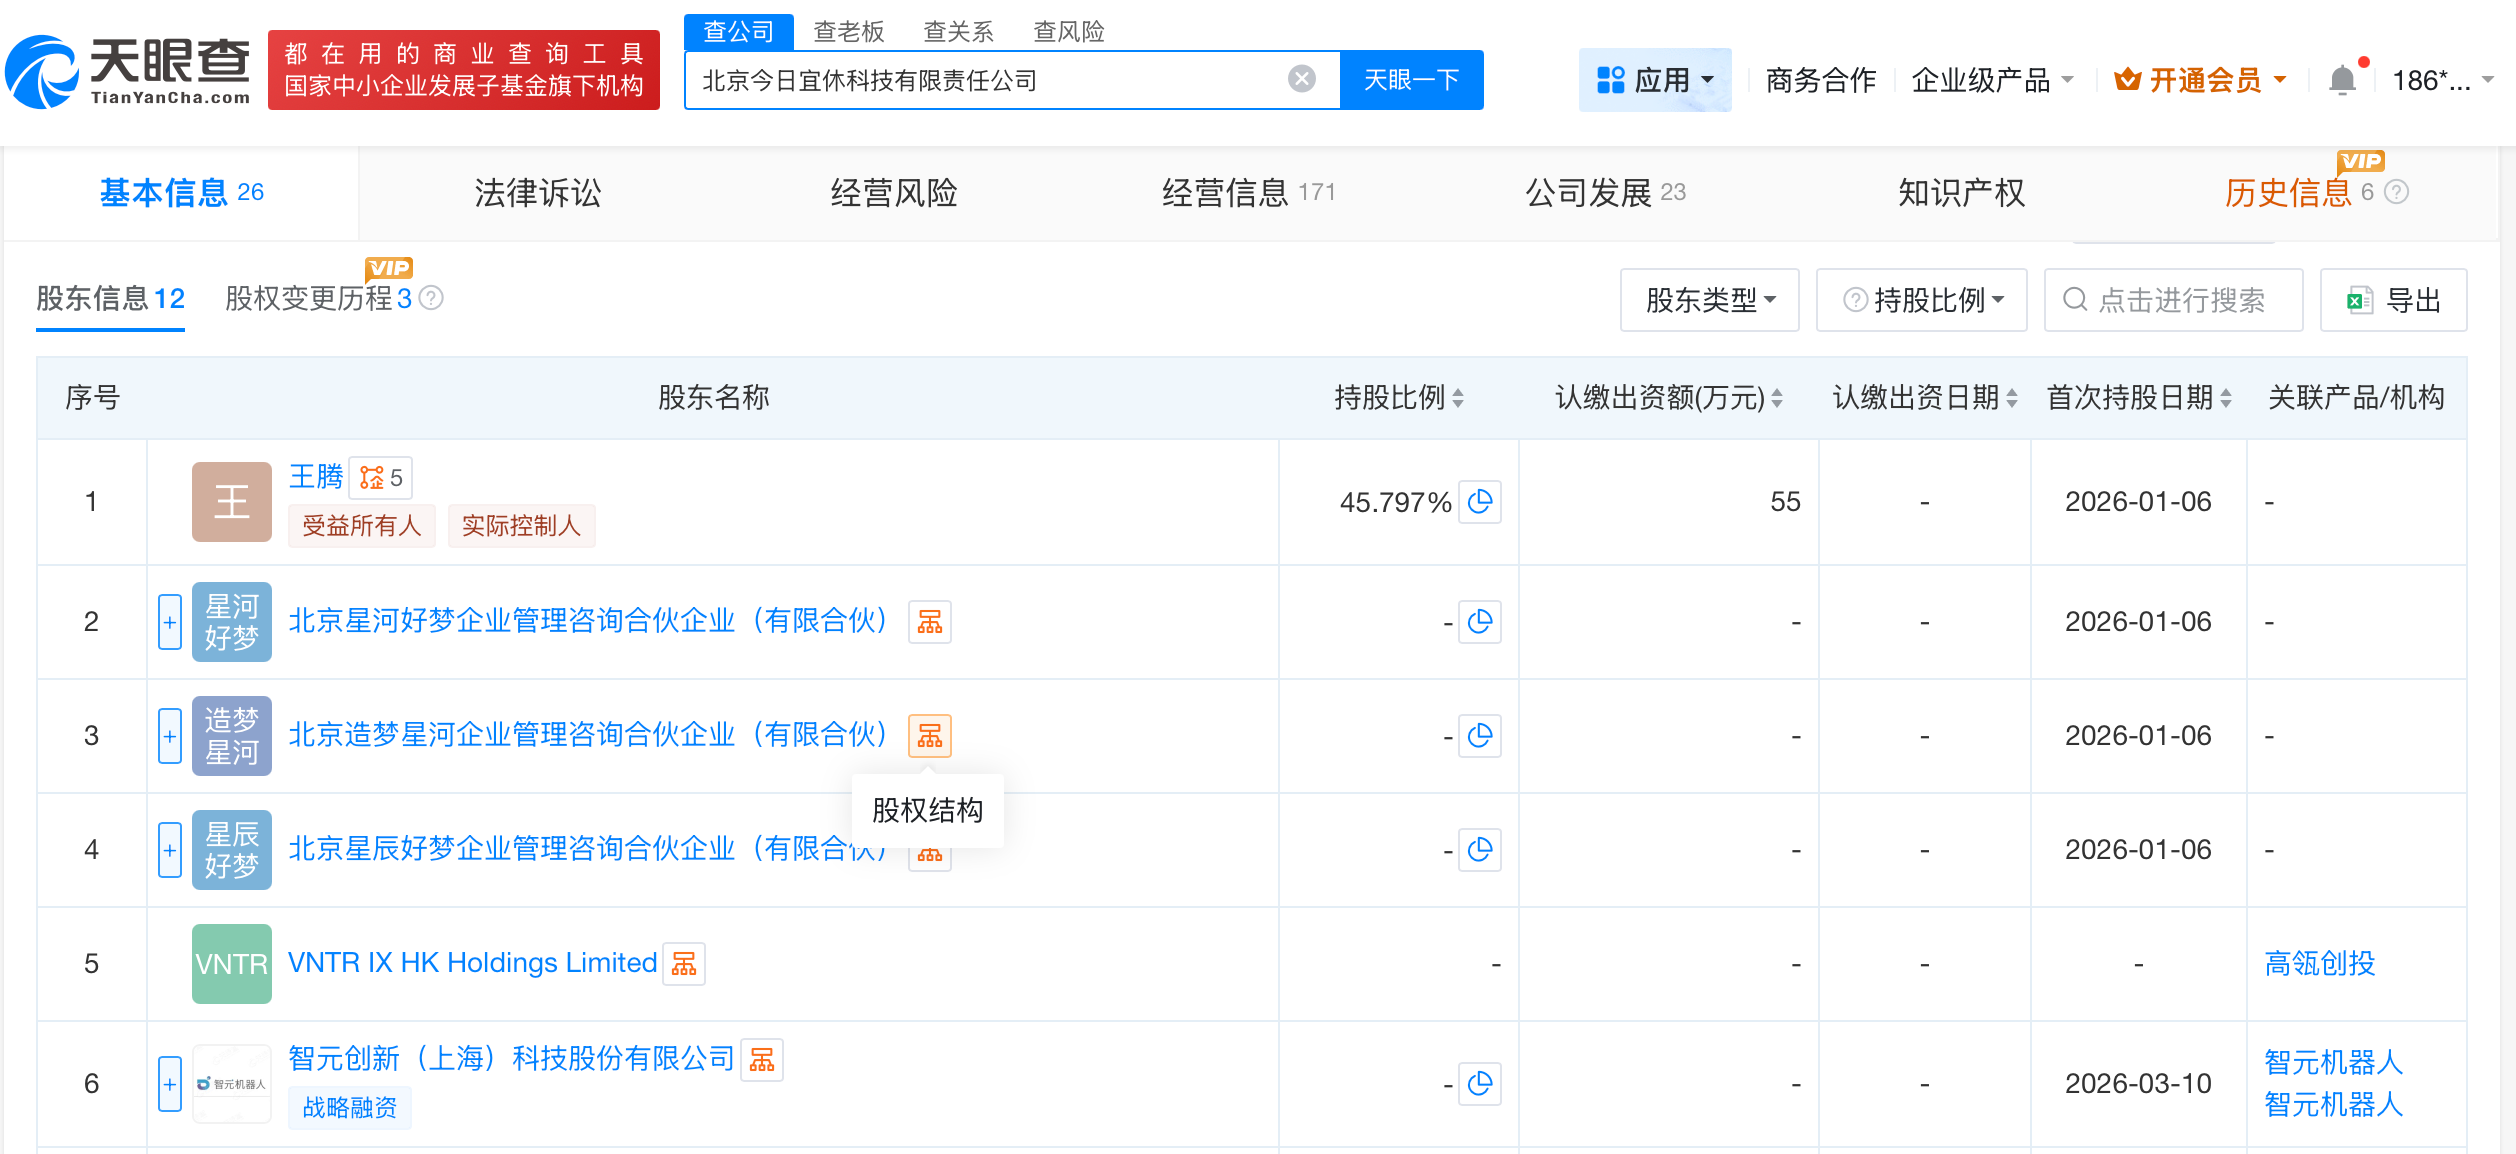Click pie chart icon in 北京造梦星河 row

click(x=1480, y=736)
